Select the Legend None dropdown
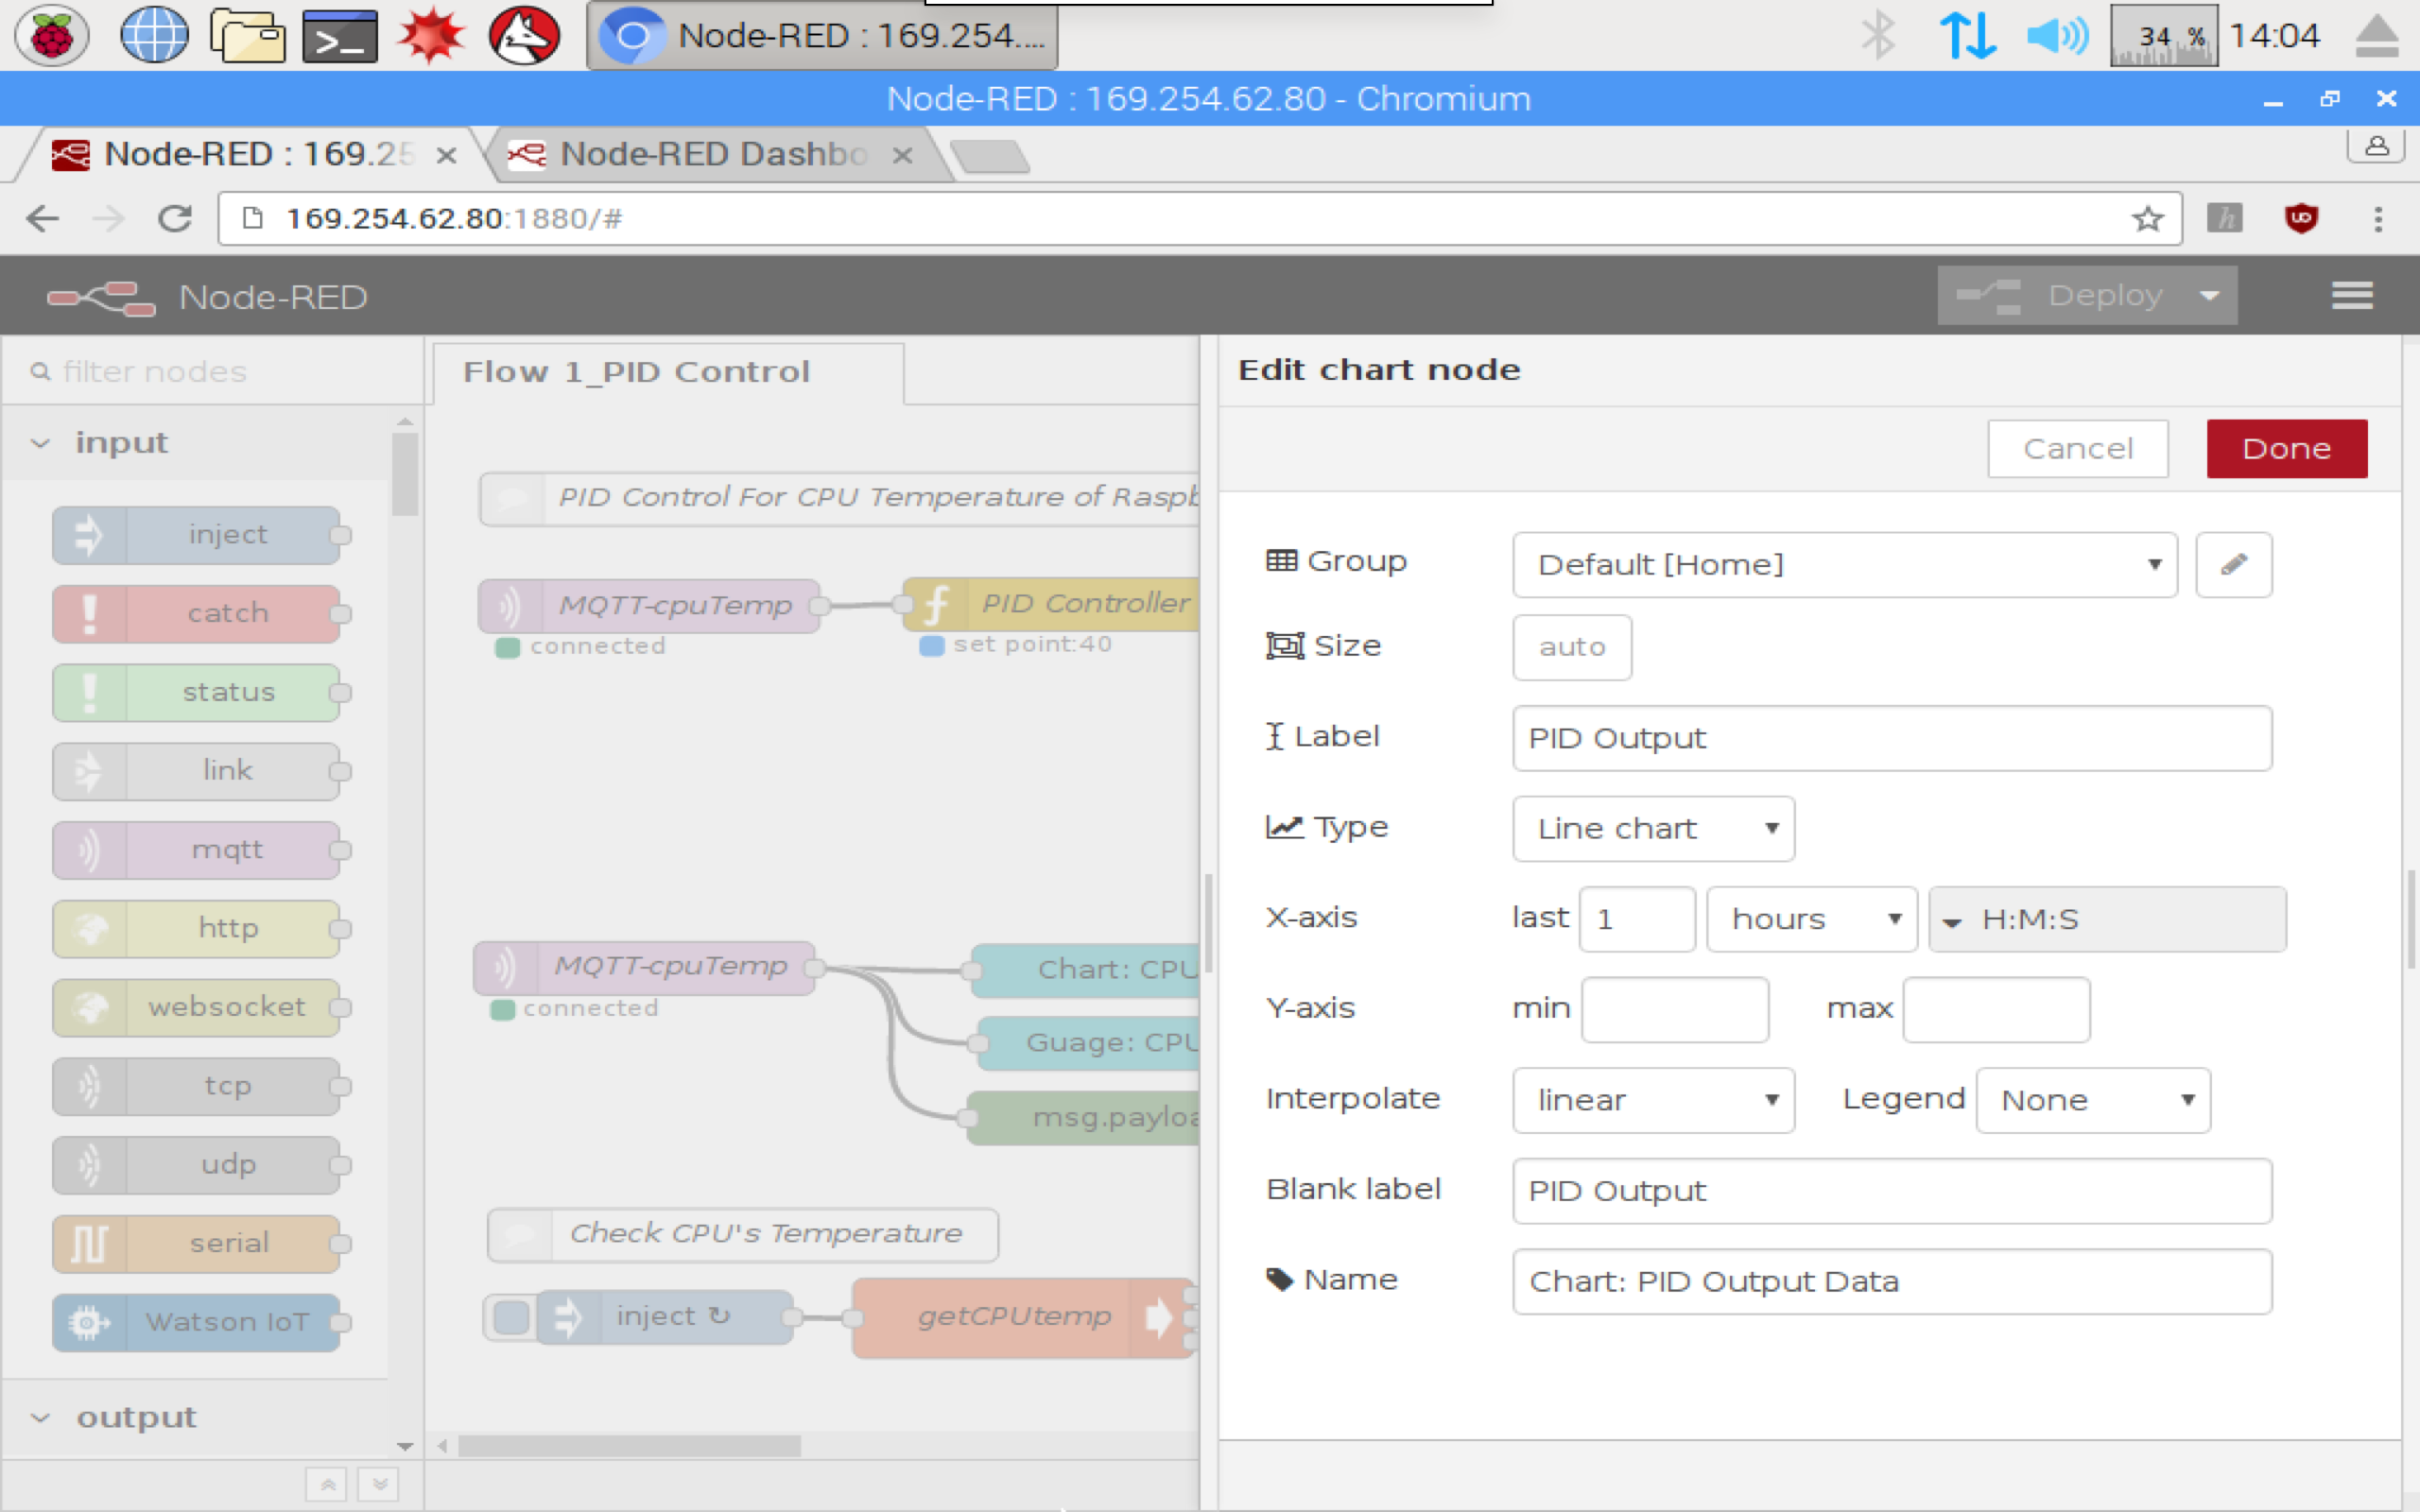2420x1512 pixels. (2091, 1099)
